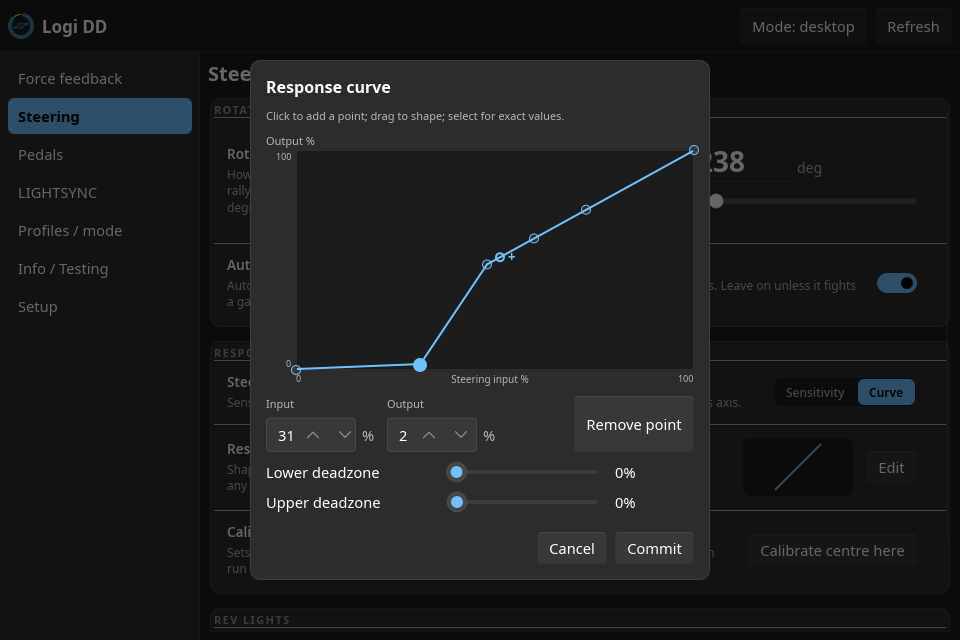Click the Mode: desktop button
Viewport: 960px width, 640px height.
[x=803, y=26]
